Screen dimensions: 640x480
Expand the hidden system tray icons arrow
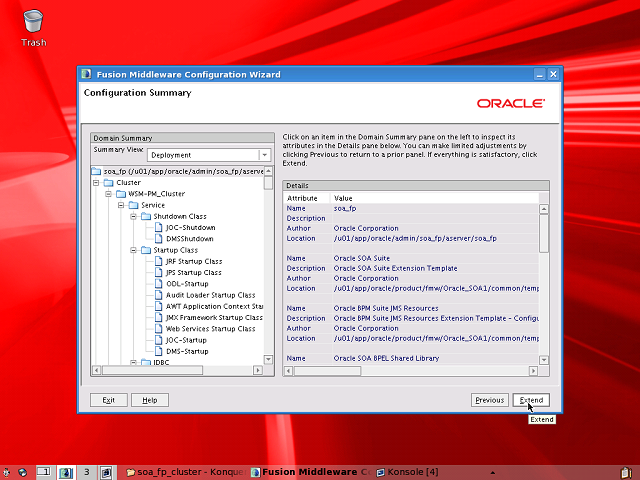coord(493,473)
